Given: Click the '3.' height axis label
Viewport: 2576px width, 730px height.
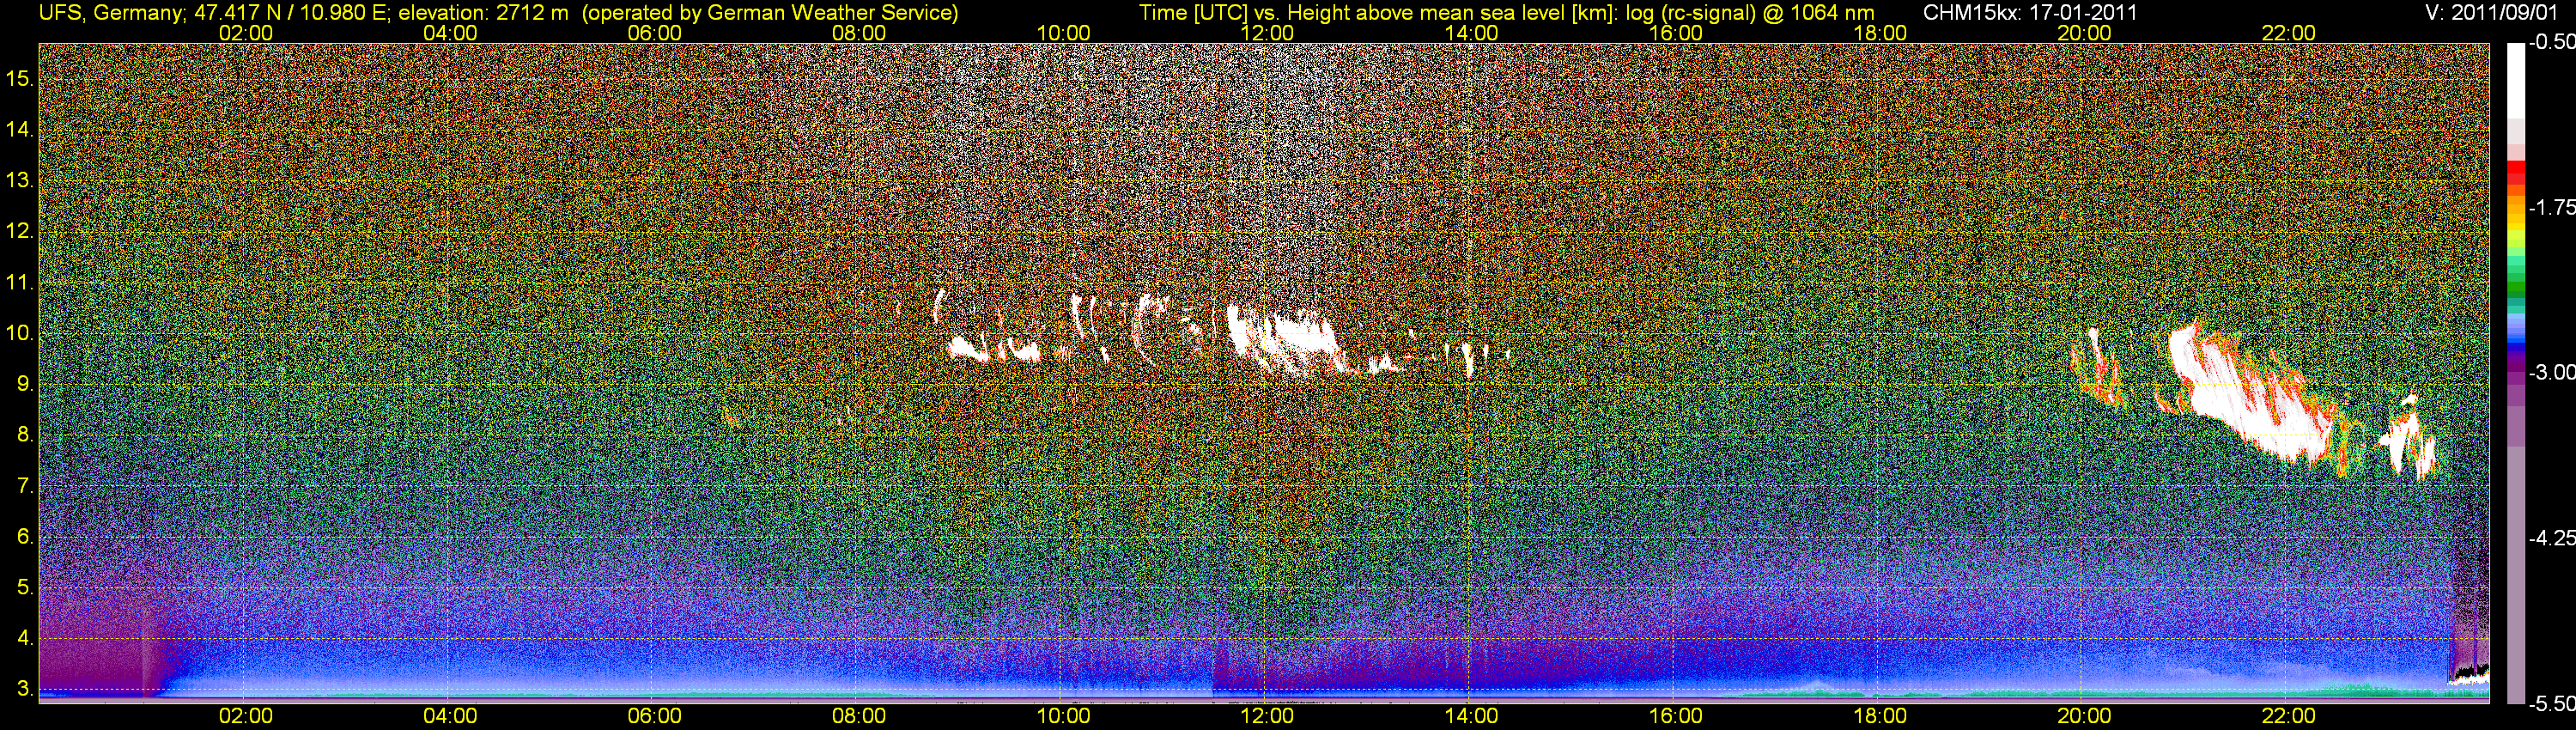Looking at the screenshot, I should click(25, 690).
